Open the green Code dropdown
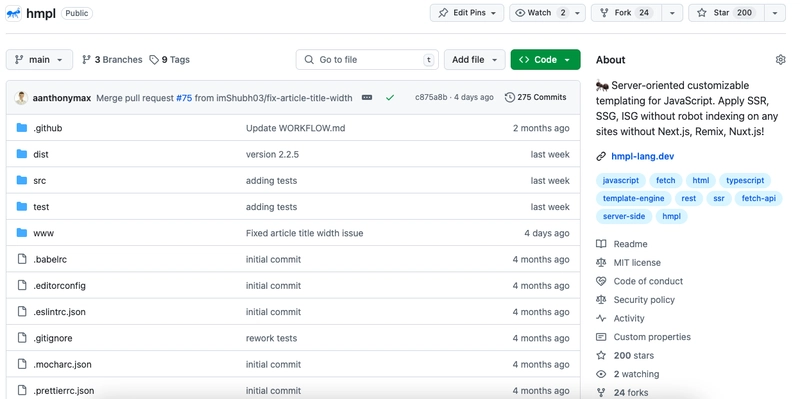 point(545,60)
